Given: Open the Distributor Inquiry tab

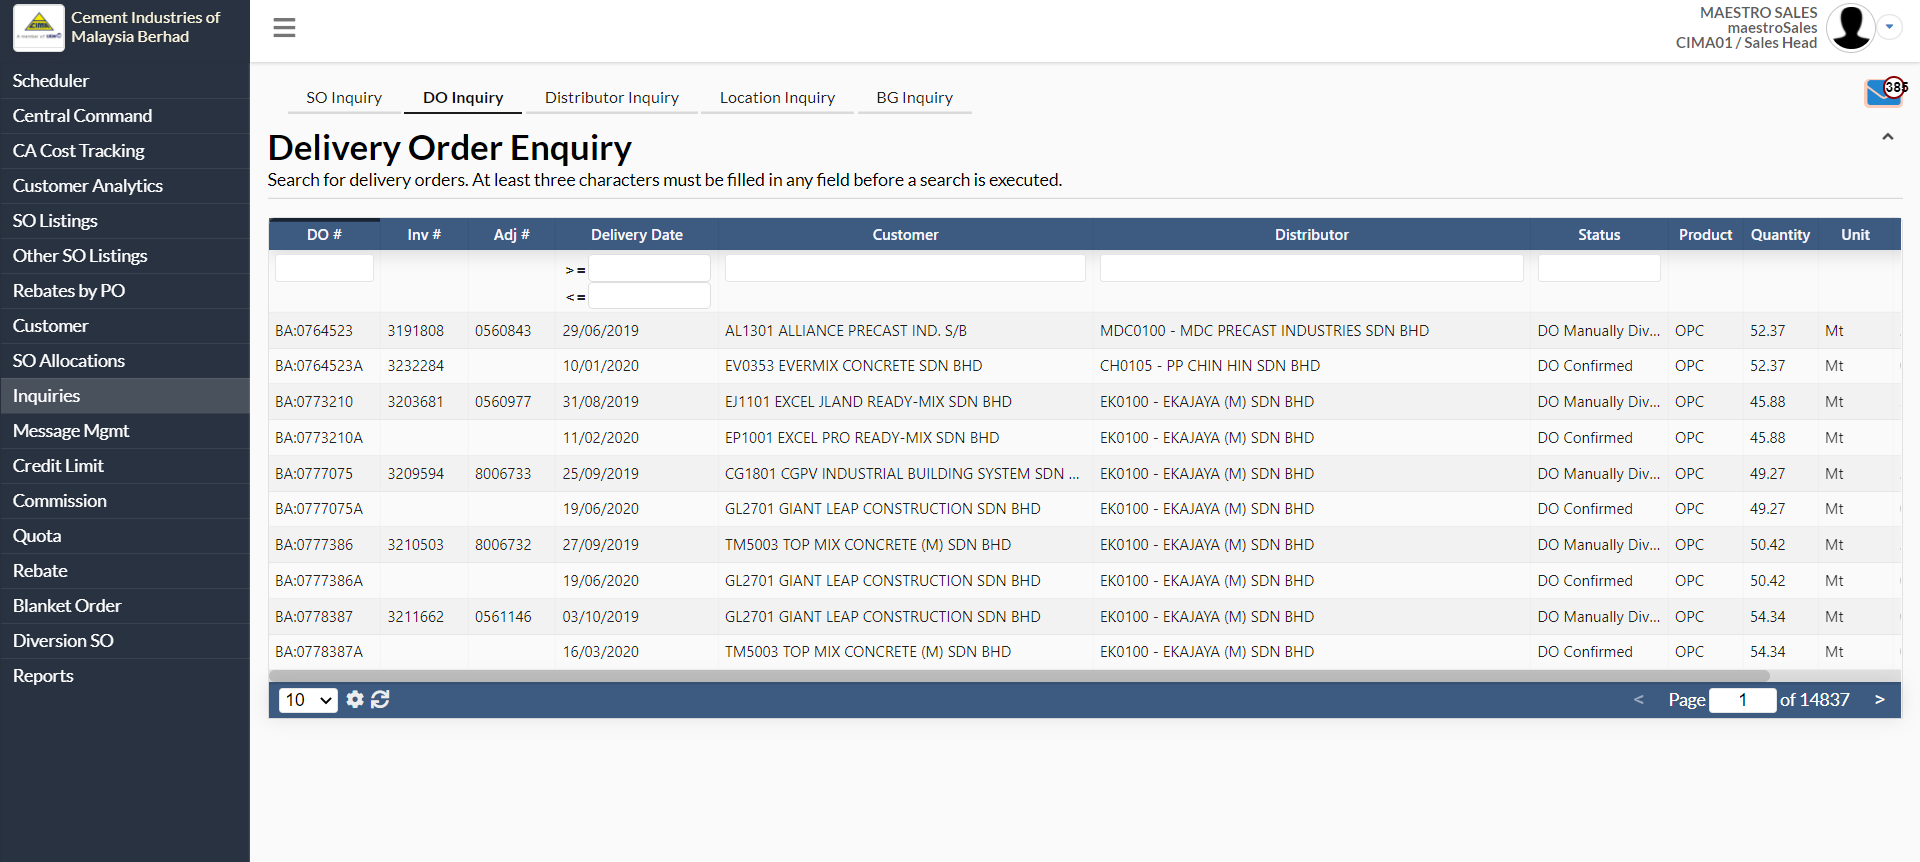Looking at the screenshot, I should [x=612, y=98].
